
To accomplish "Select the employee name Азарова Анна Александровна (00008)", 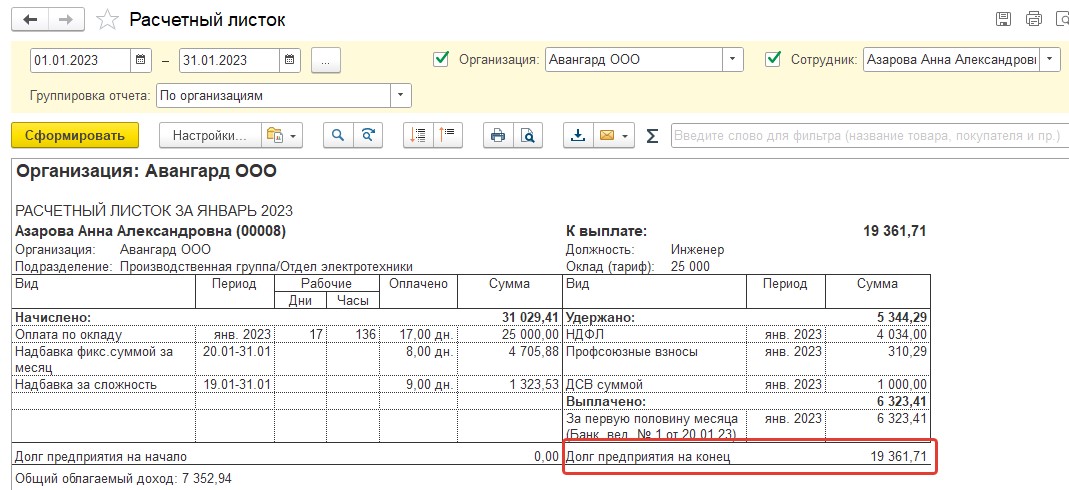I will pos(151,232).
